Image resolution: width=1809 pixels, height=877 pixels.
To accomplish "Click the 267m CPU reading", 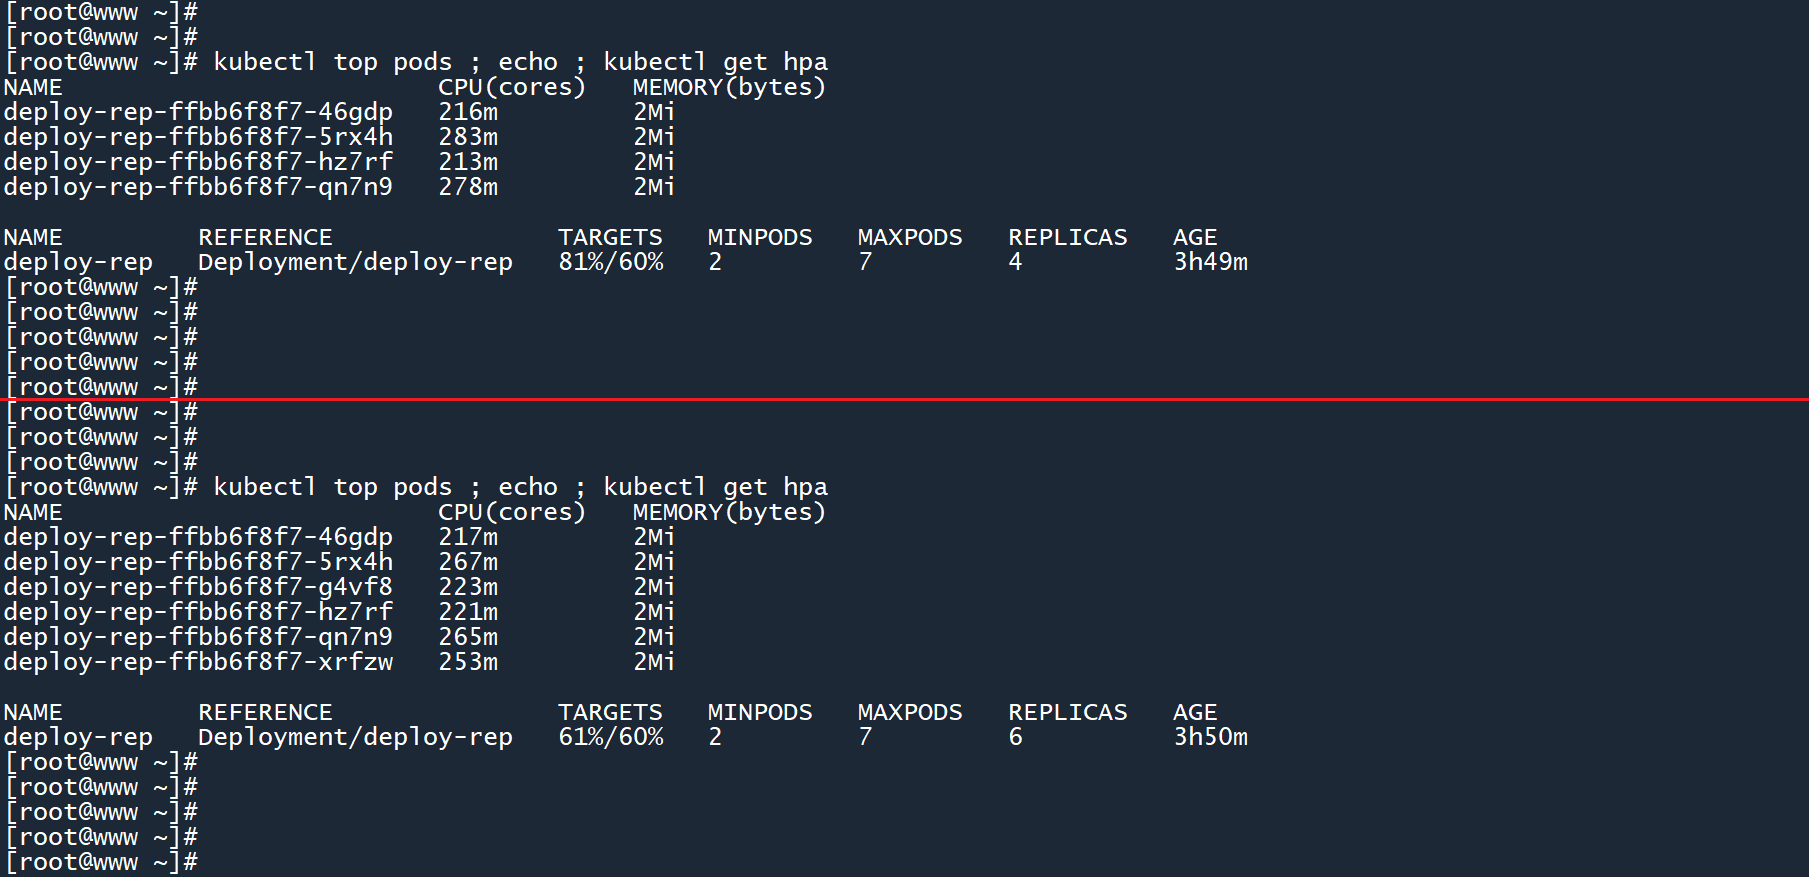I will point(468,562).
